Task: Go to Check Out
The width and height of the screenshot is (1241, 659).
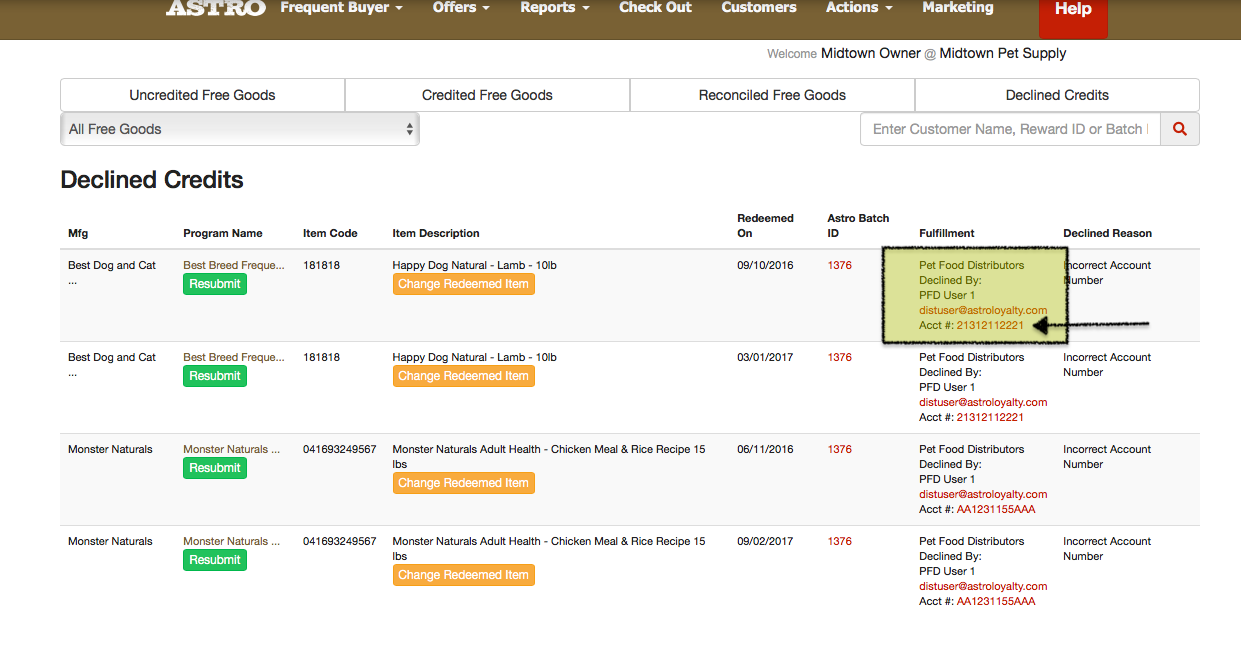Action: pyautogui.click(x=656, y=8)
